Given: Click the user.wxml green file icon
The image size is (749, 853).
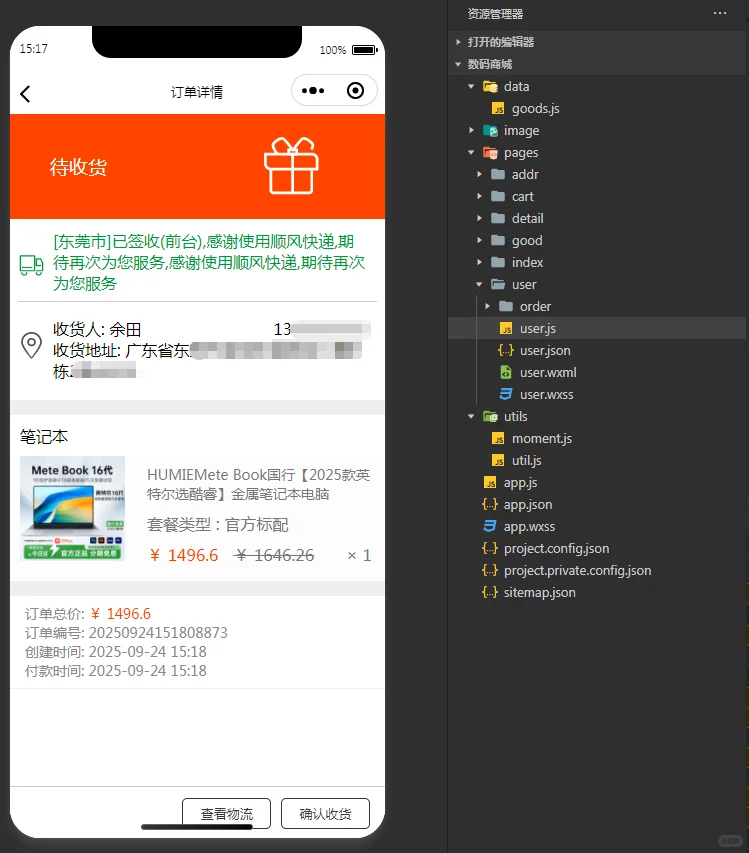Looking at the screenshot, I should tap(506, 372).
